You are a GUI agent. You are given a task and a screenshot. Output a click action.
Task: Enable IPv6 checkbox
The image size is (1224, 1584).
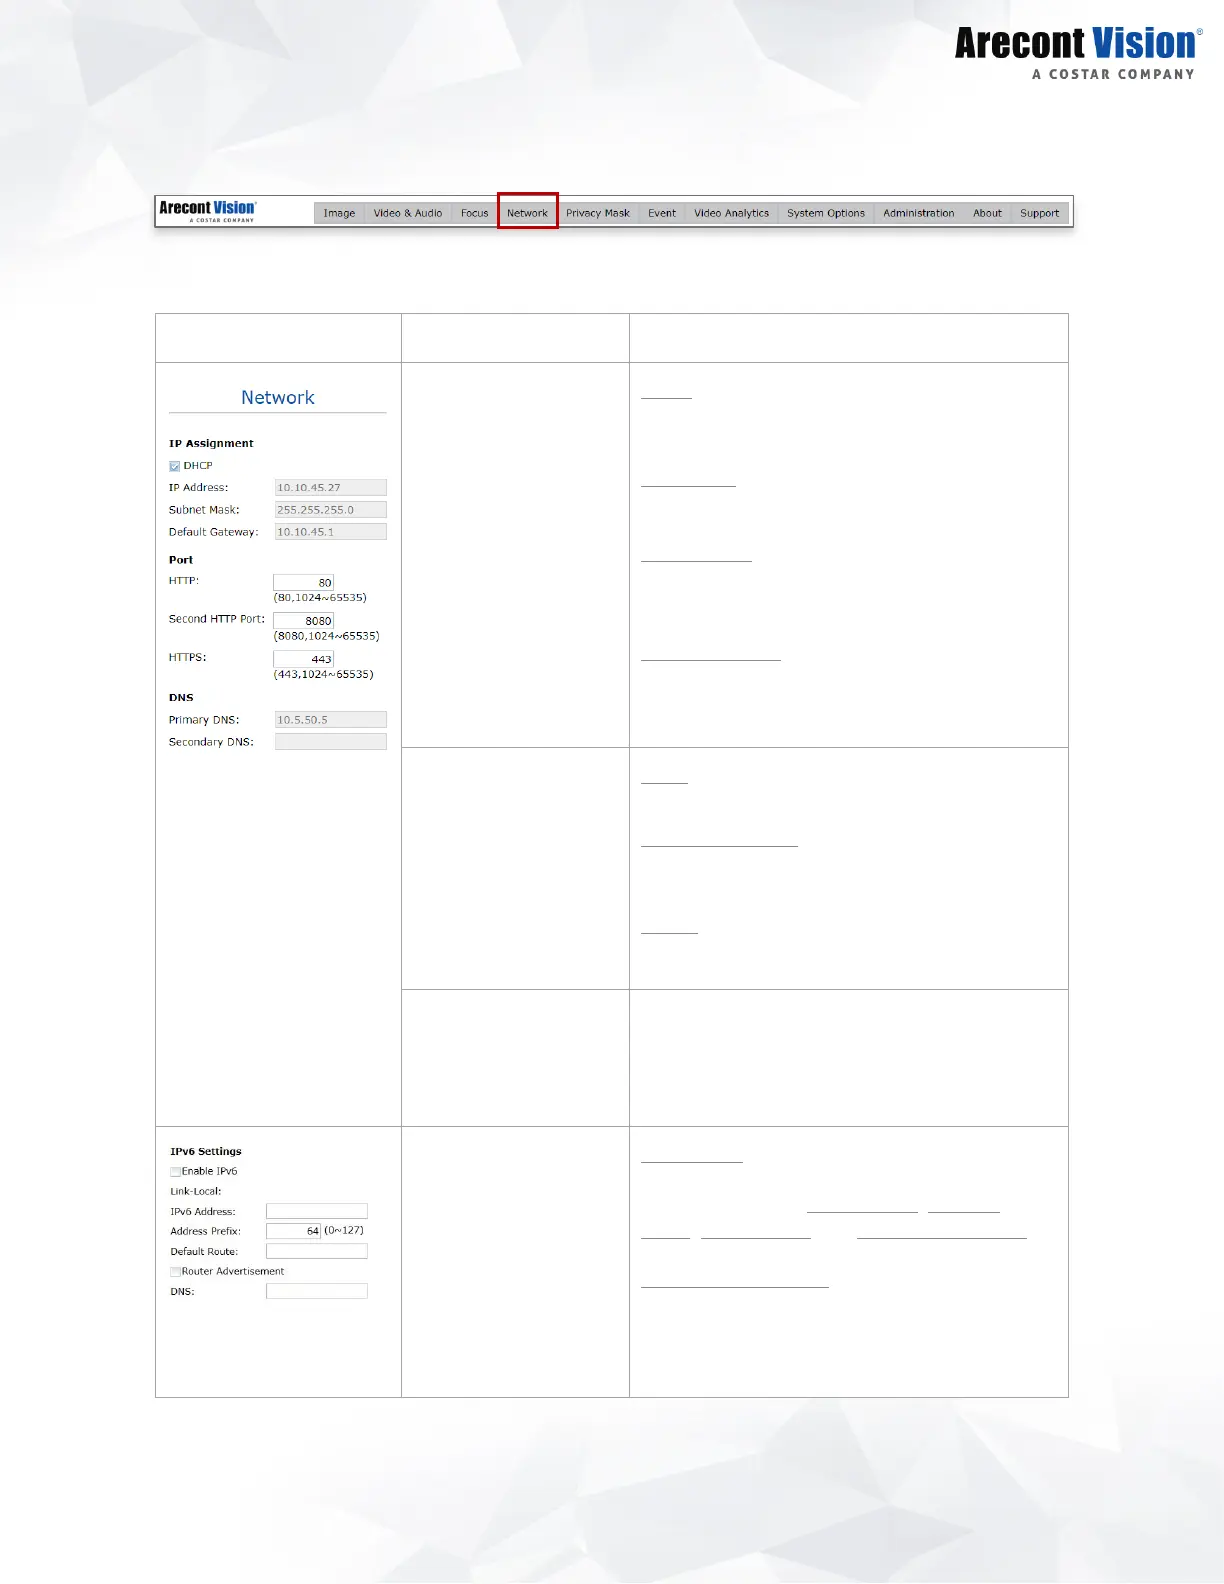click(176, 1172)
